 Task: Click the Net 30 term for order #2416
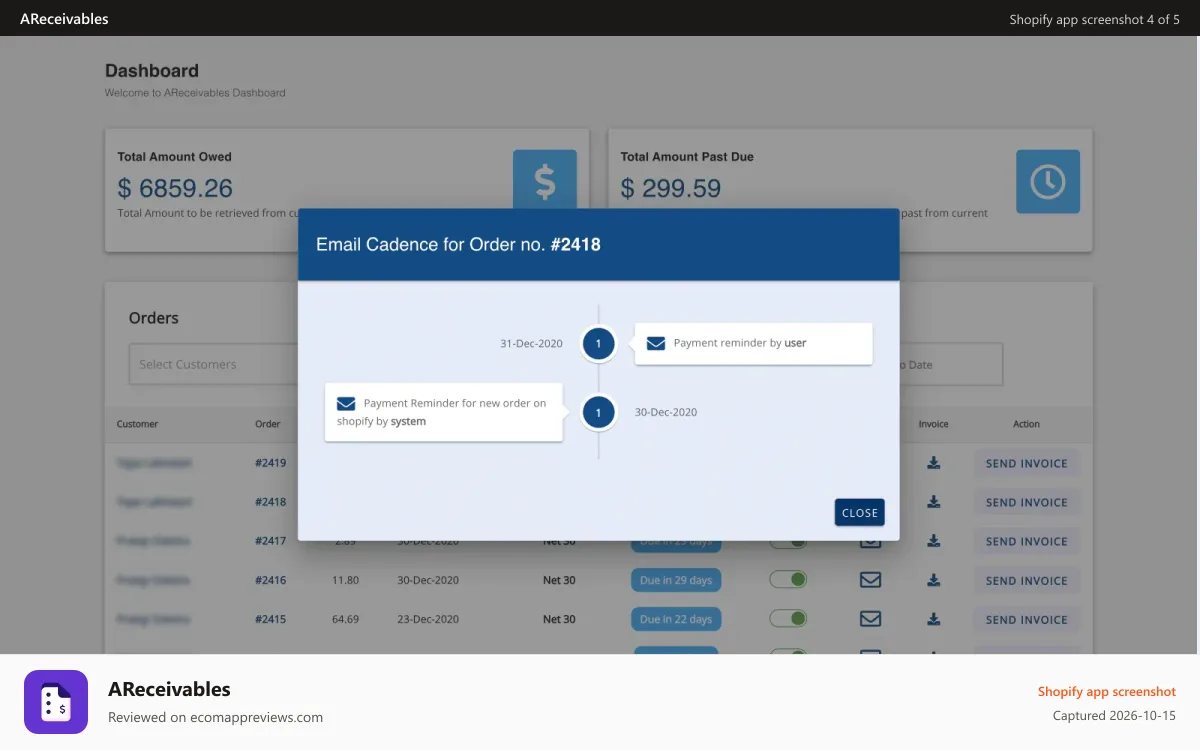pos(559,580)
